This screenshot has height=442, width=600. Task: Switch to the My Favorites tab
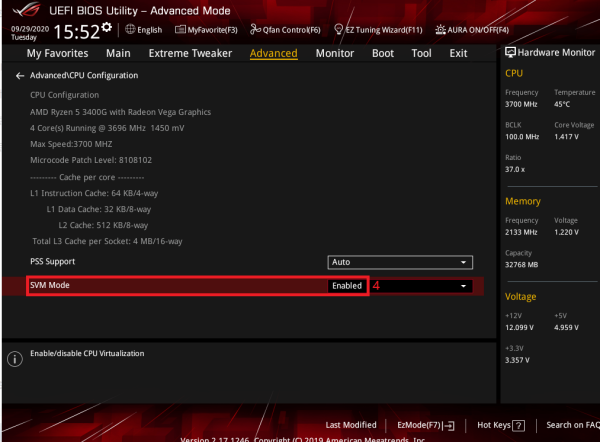click(x=60, y=53)
